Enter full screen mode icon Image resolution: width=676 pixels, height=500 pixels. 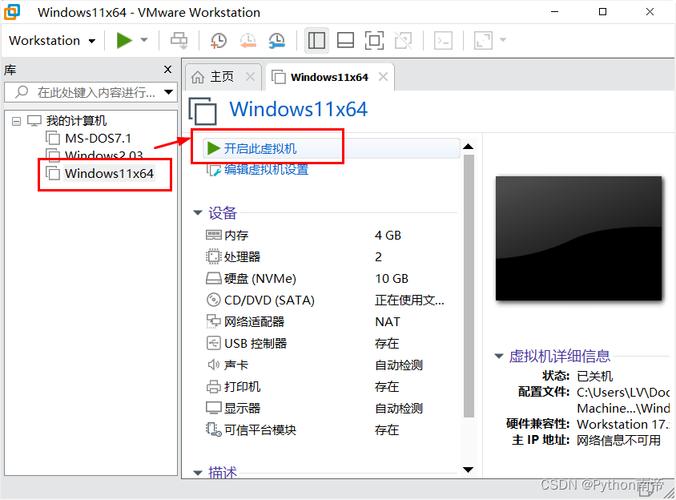coord(374,41)
